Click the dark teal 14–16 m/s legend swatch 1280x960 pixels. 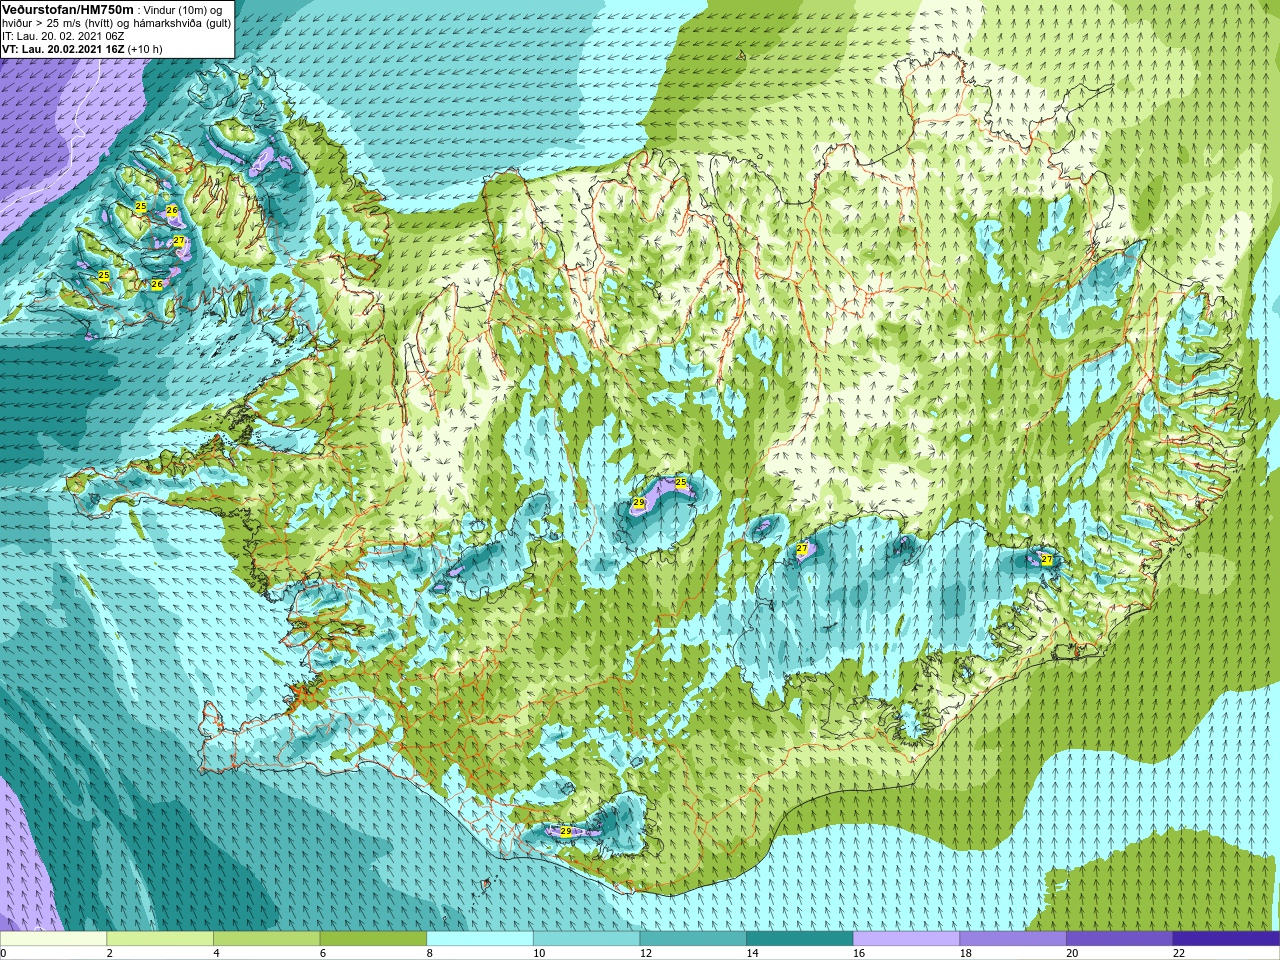[x=800, y=939]
